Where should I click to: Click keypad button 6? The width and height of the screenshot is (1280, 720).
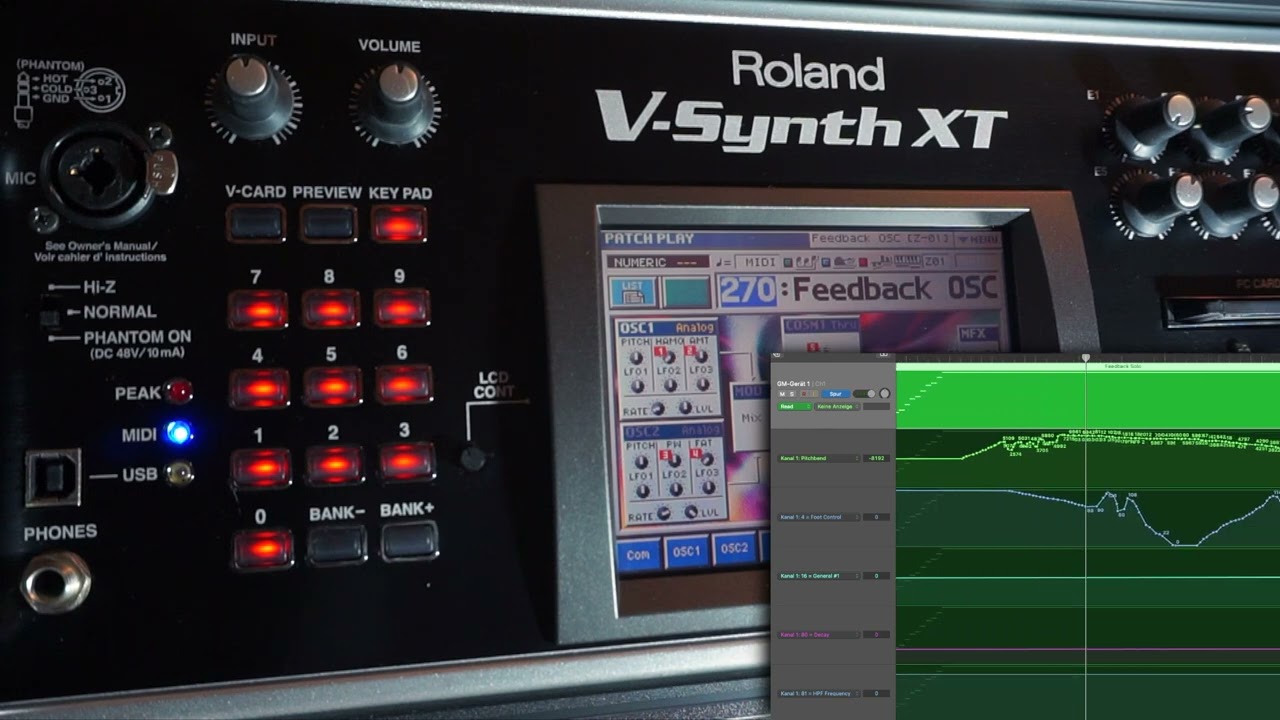pyautogui.click(x=404, y=383)
